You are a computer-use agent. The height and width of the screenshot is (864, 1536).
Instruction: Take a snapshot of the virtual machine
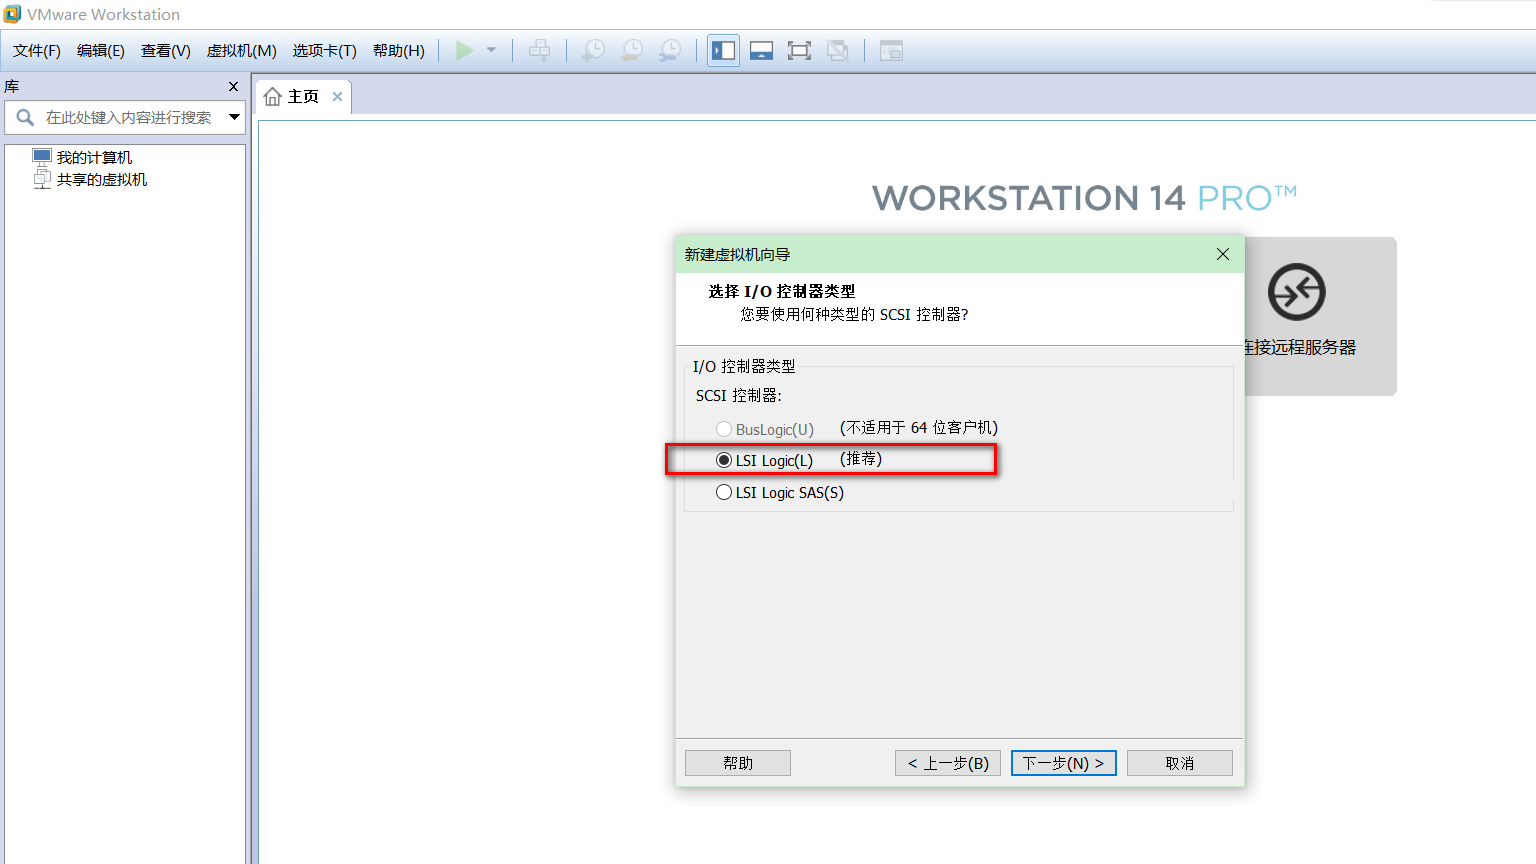tap(592, 50)
